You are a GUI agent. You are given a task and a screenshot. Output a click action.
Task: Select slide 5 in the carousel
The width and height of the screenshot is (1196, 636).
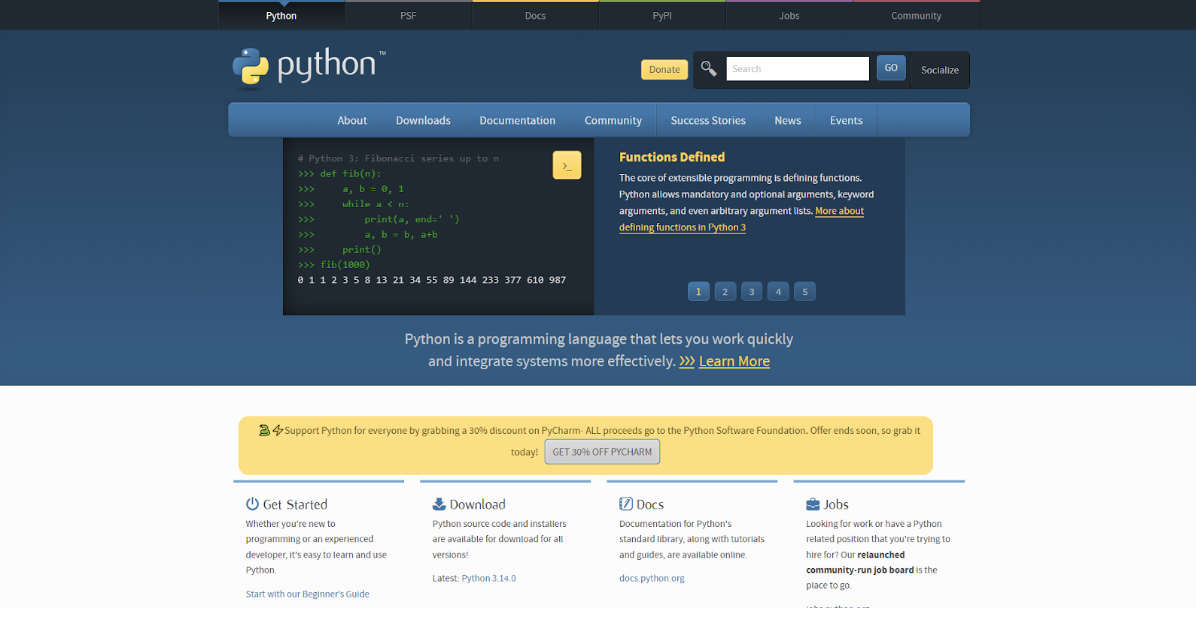coord(804,292)
